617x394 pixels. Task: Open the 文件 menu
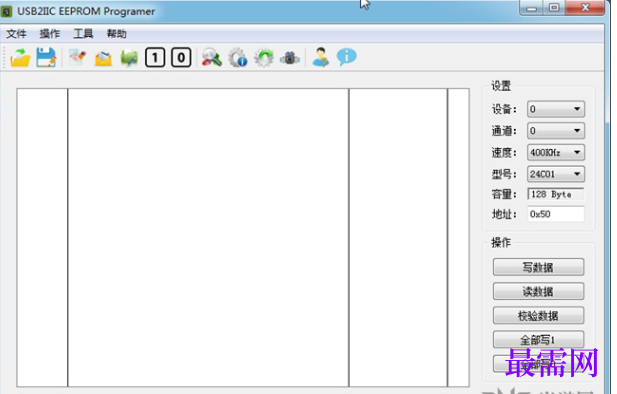16,34
